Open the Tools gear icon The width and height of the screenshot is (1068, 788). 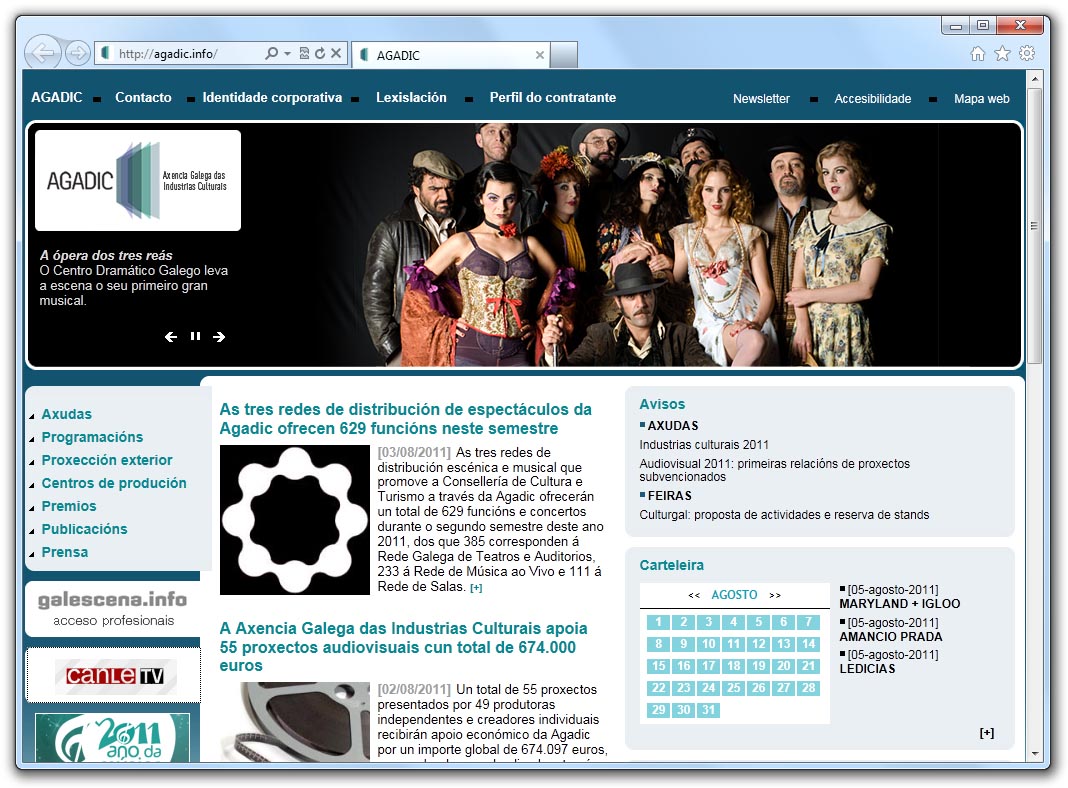pyautogui.click(x=1027, y=54)
